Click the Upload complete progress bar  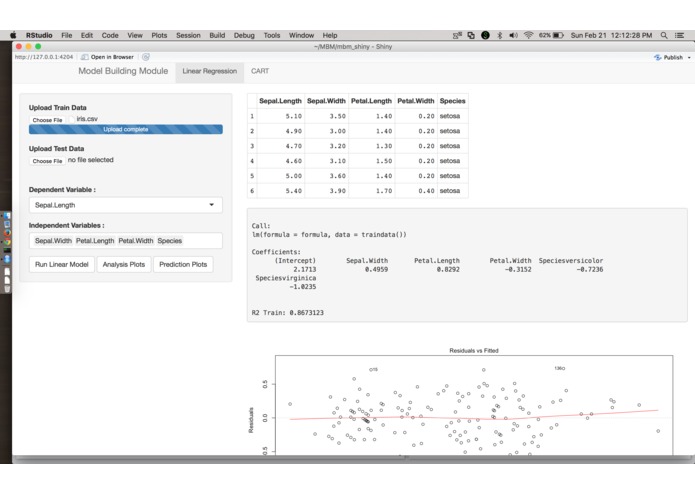click(x=126, y=129)
